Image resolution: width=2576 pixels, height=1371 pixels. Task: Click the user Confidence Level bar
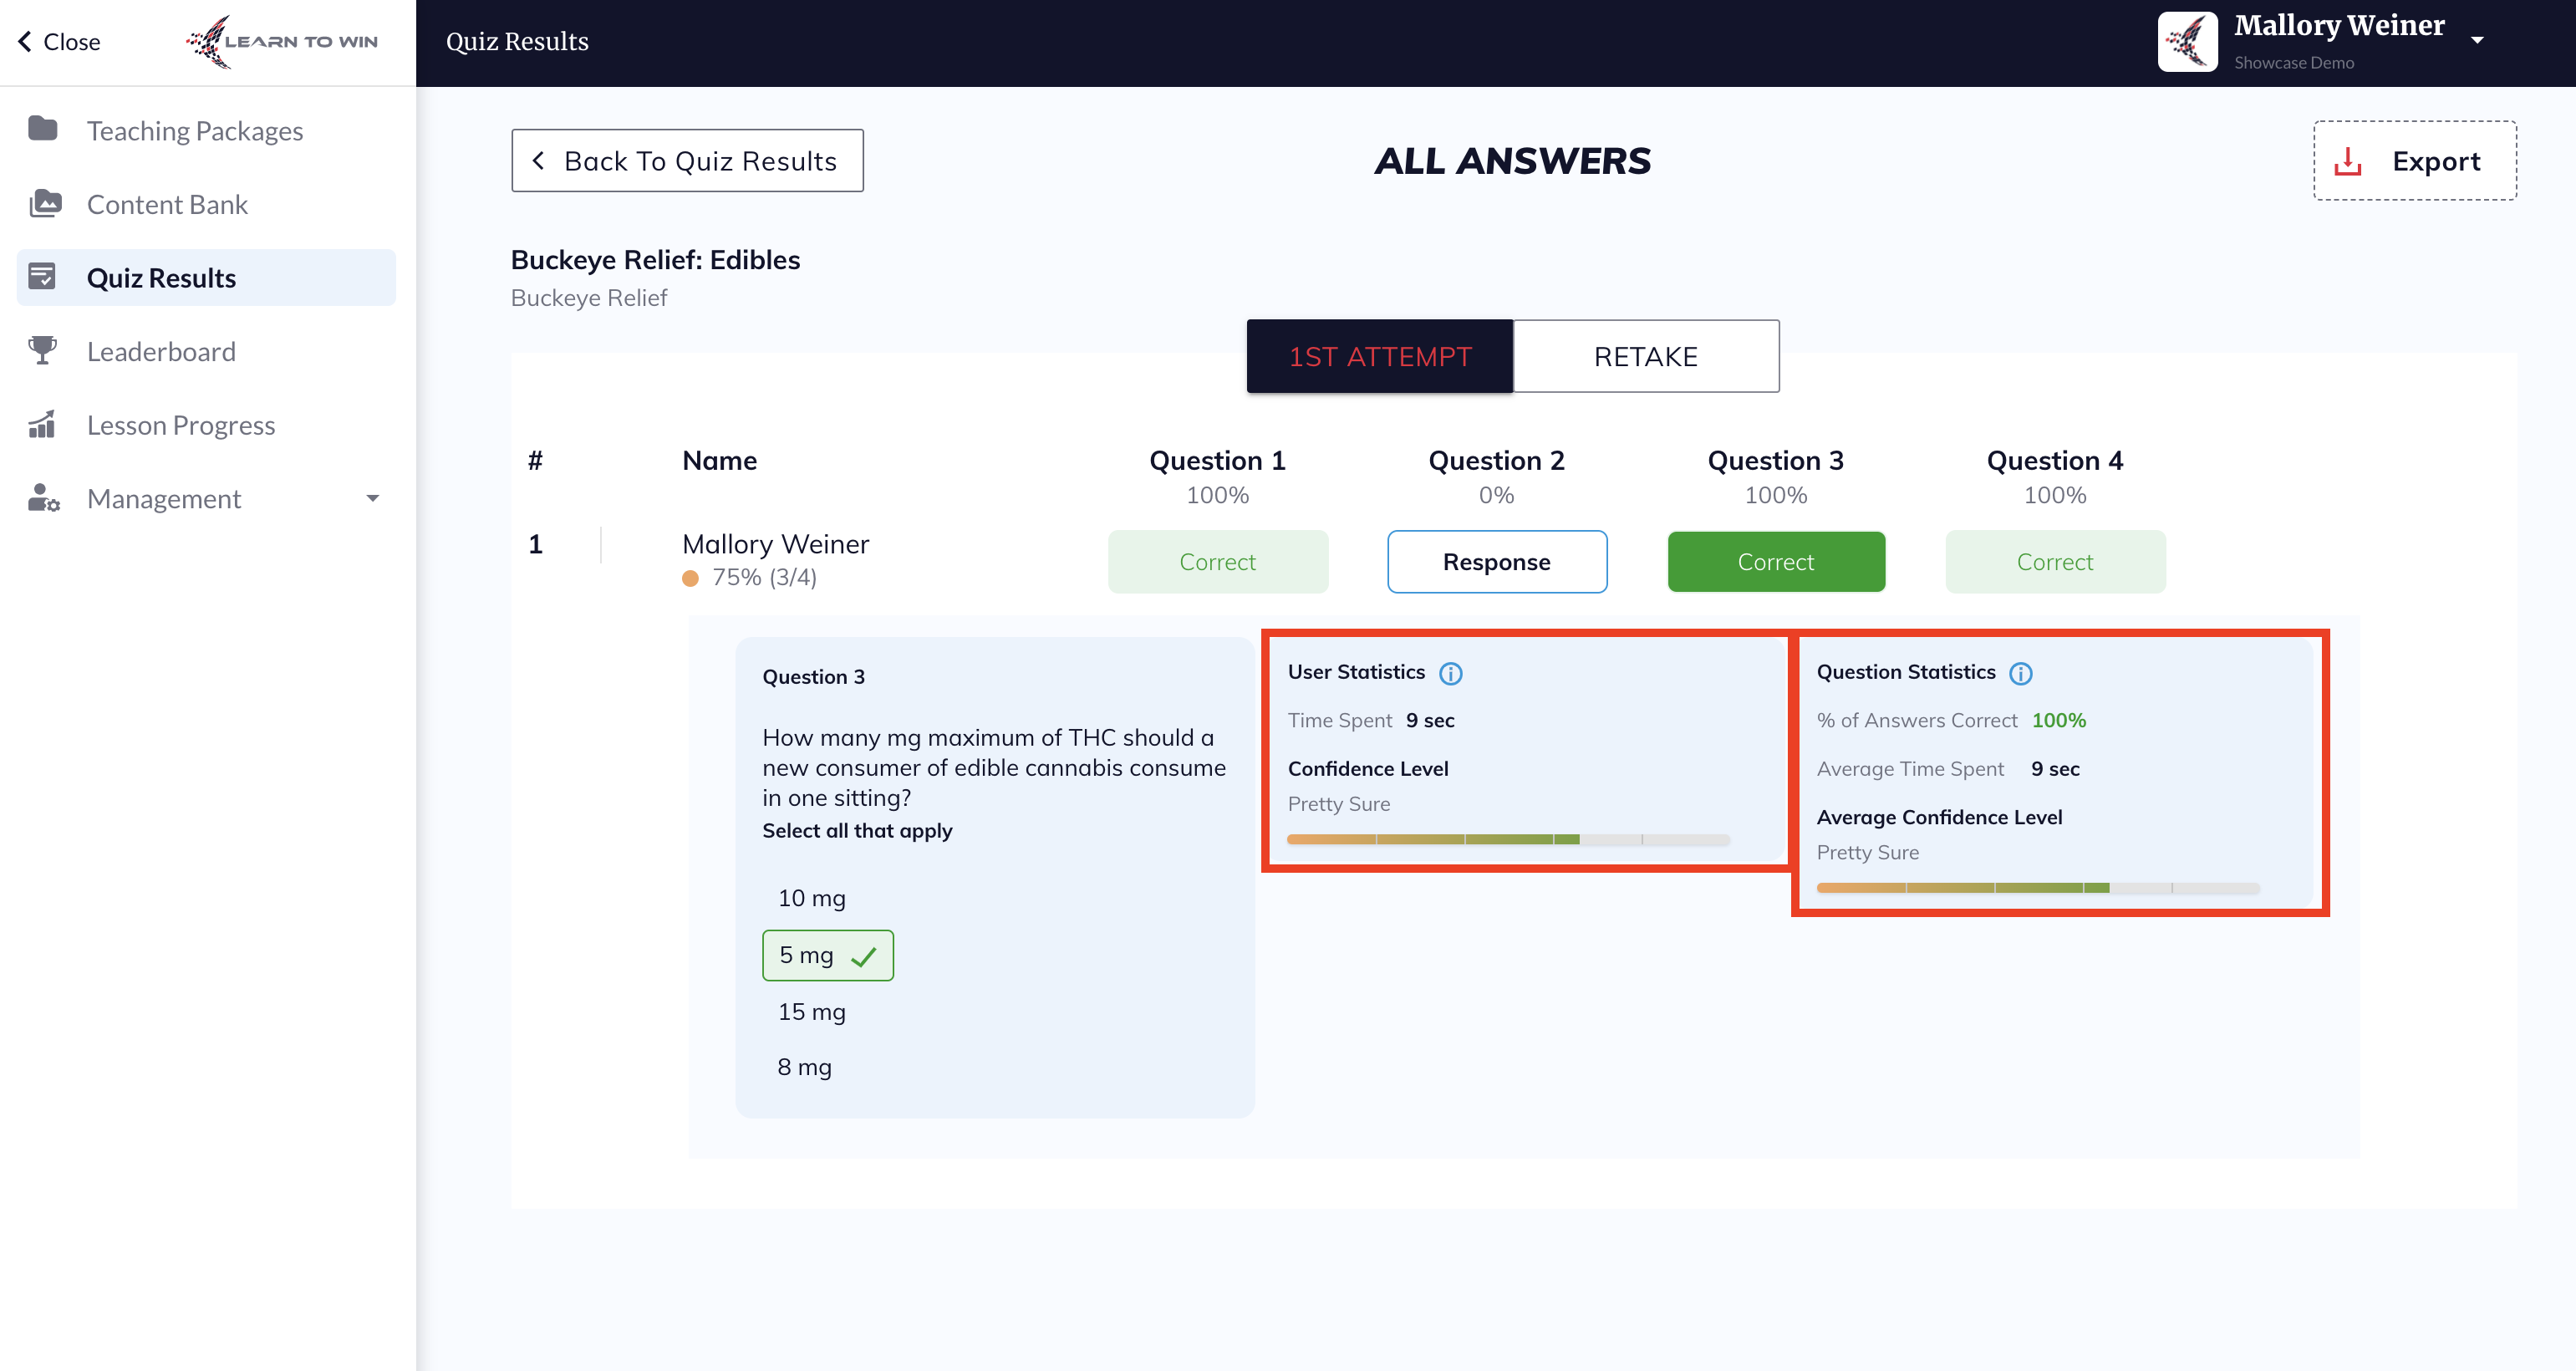pyautogui.click(x=1507, y=839)
